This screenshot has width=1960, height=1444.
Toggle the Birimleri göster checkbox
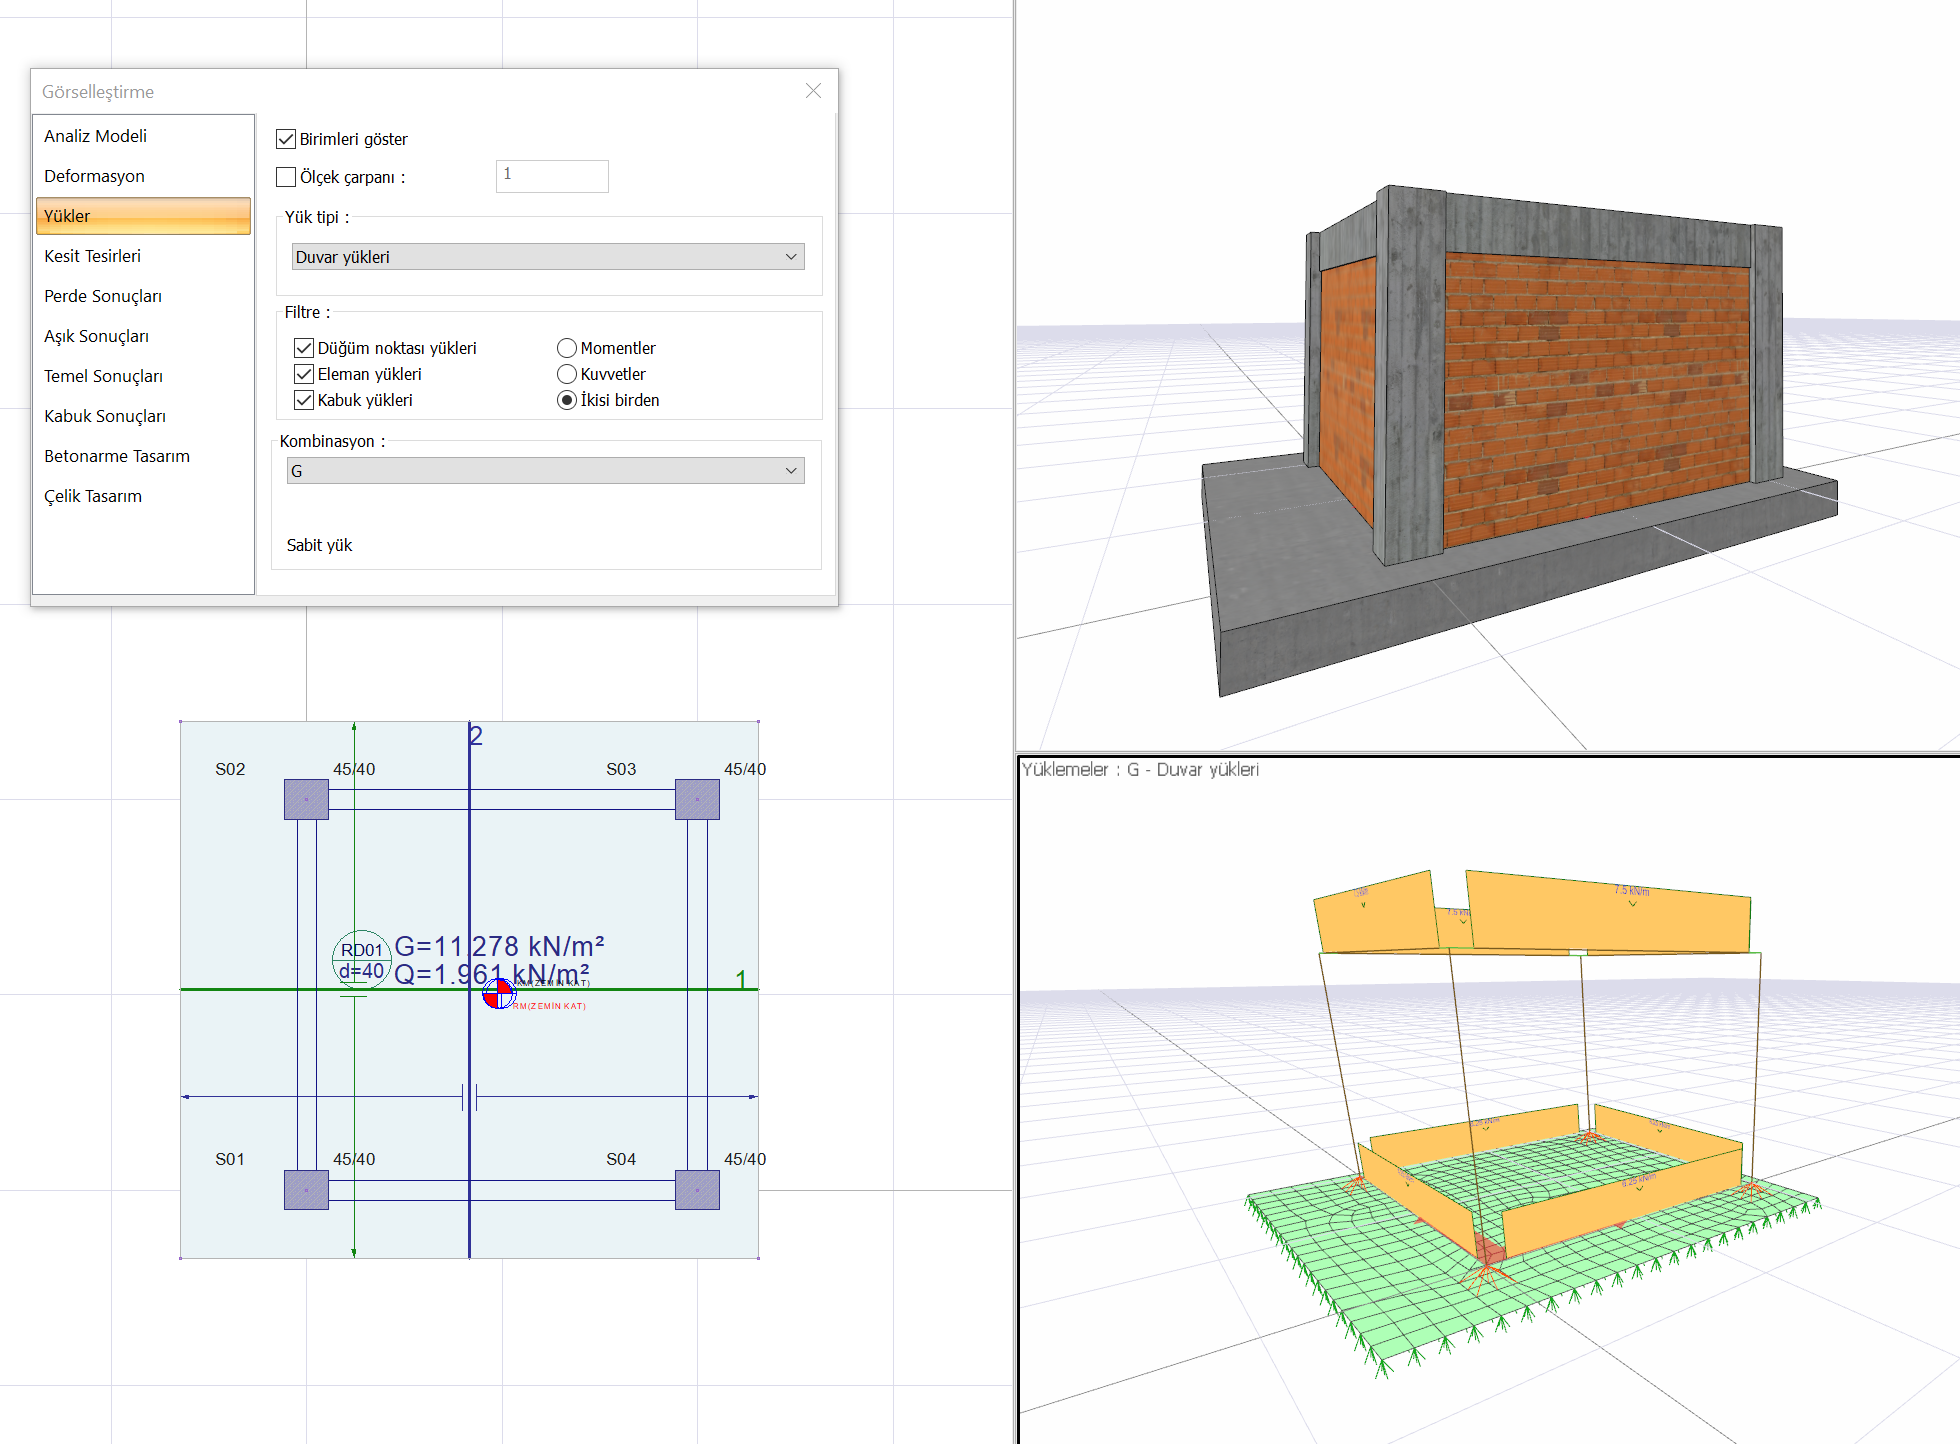tap(286, 139)
